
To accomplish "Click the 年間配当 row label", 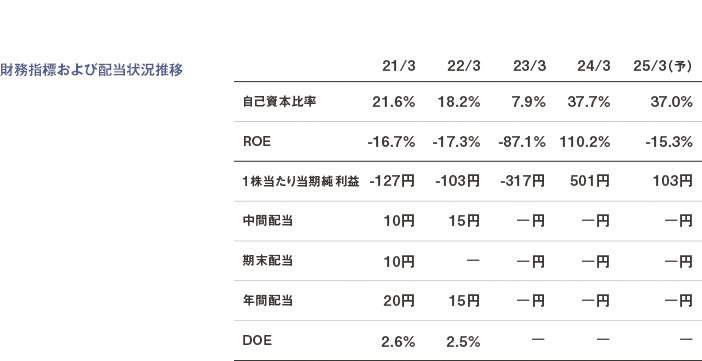I will tap(267, 300).
